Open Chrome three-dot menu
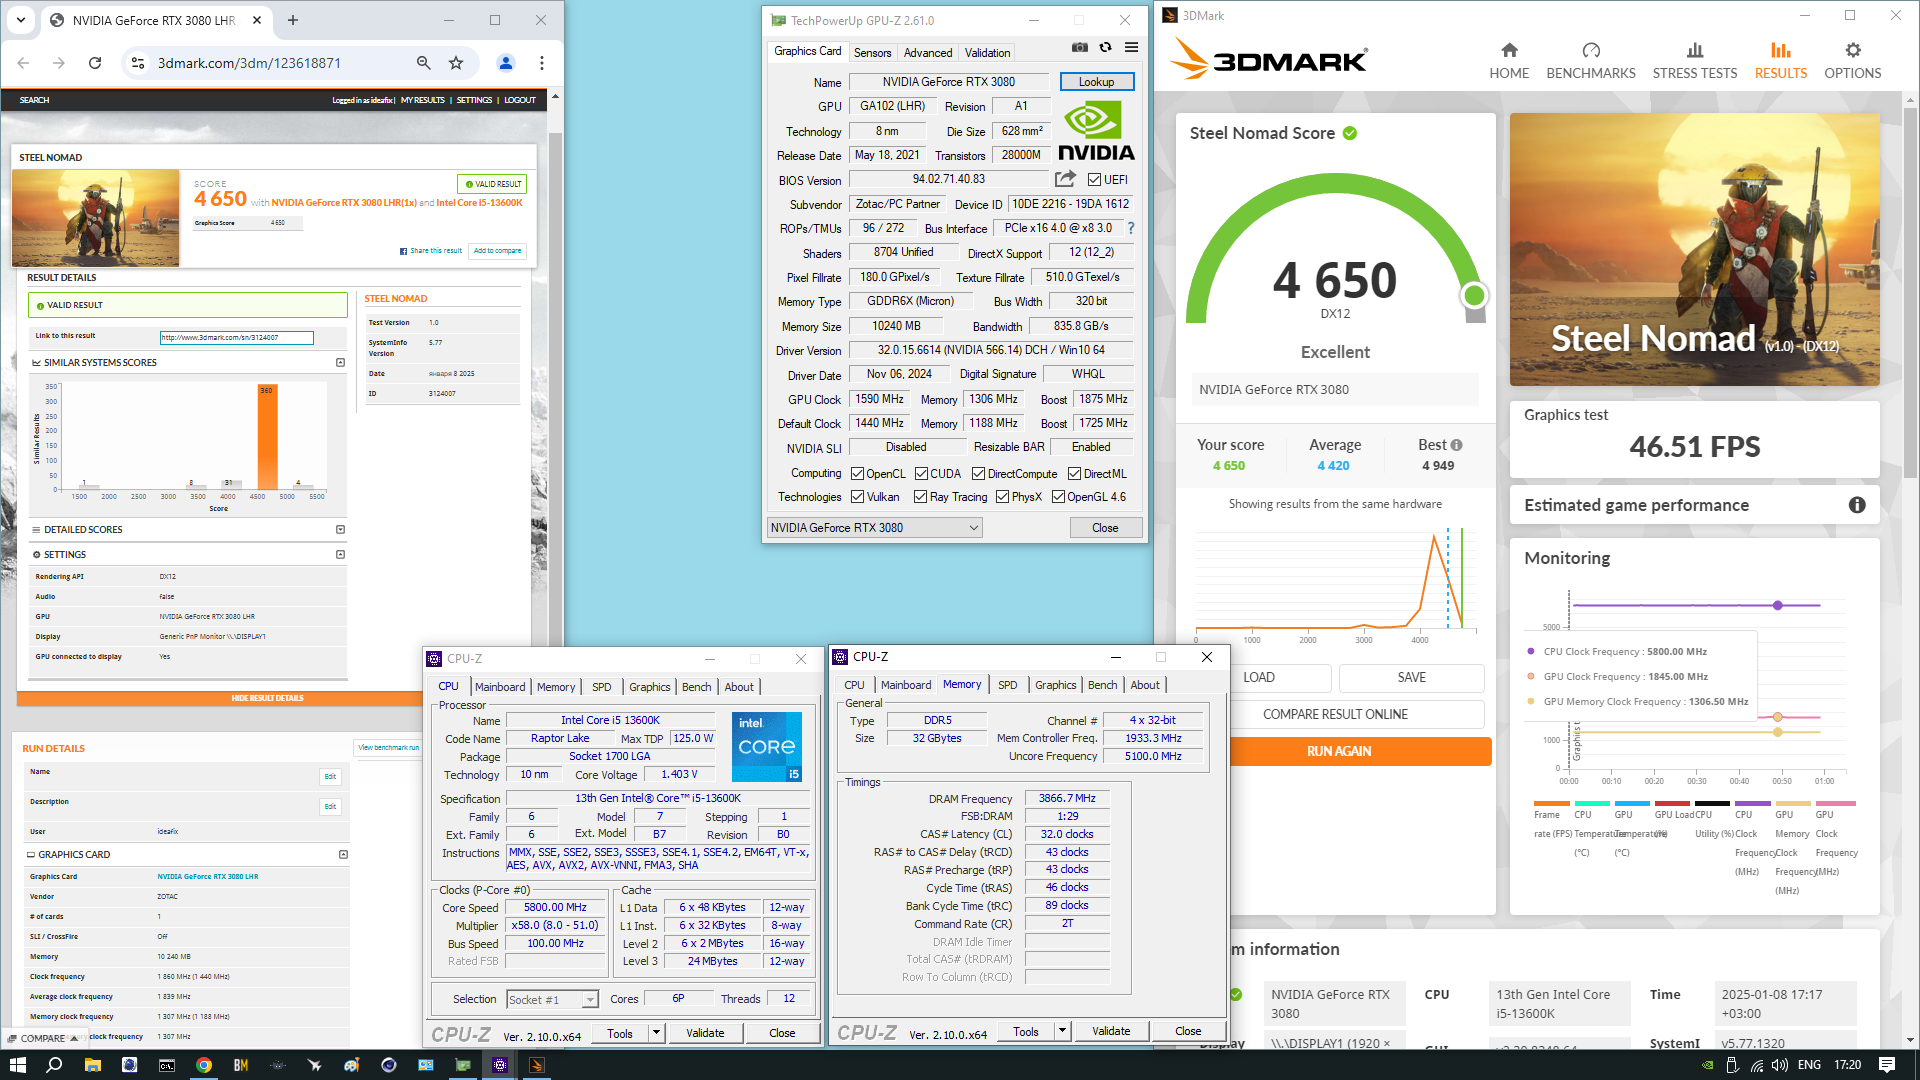Screen dimensions: 1920x1080 tap(542, 63)
